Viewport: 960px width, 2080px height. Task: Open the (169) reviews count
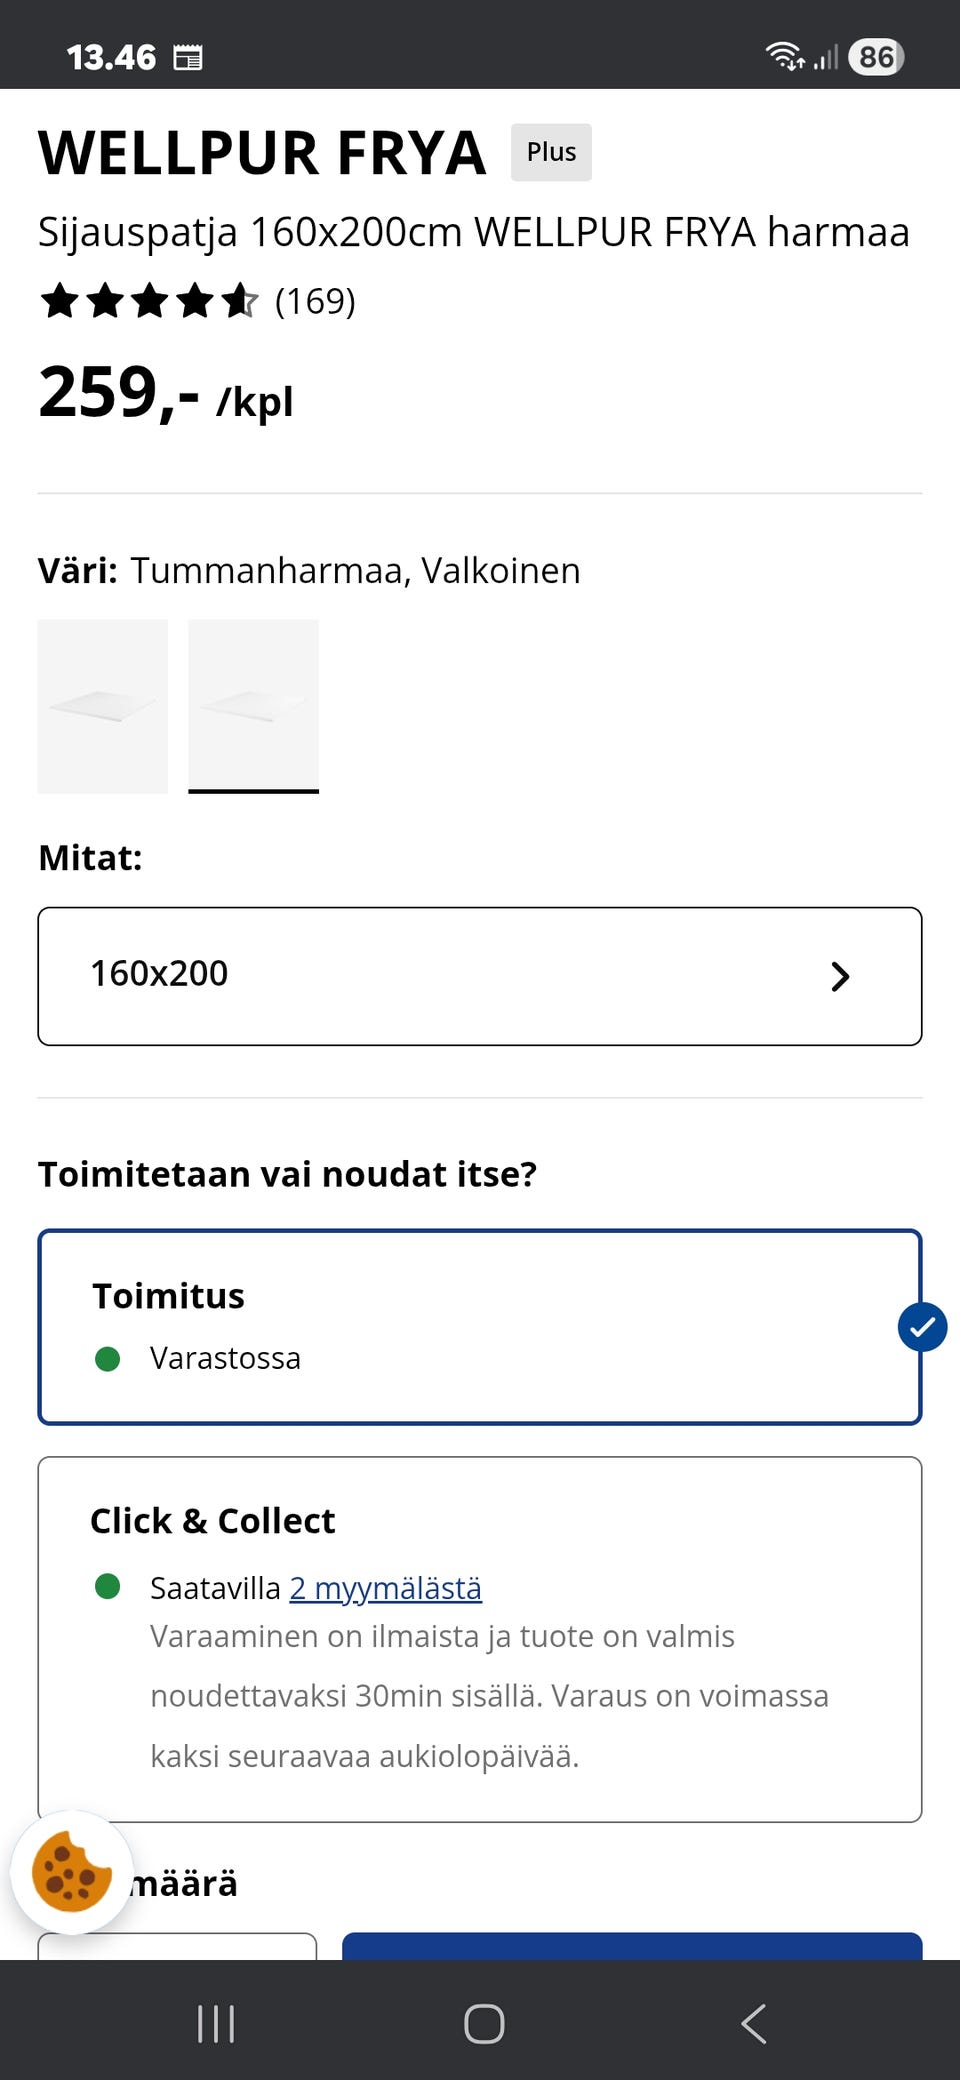pyautogui.click(x=315, y=301)
